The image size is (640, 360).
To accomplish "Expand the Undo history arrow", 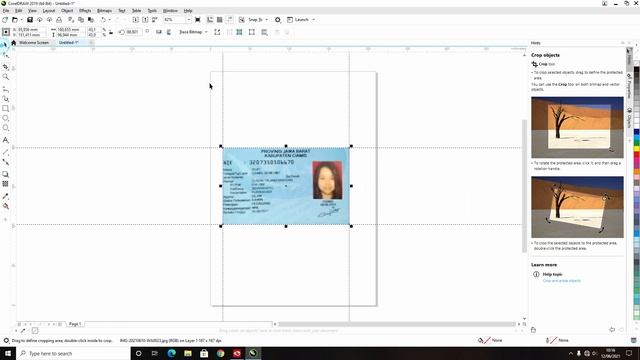I will tap(109, 20).
